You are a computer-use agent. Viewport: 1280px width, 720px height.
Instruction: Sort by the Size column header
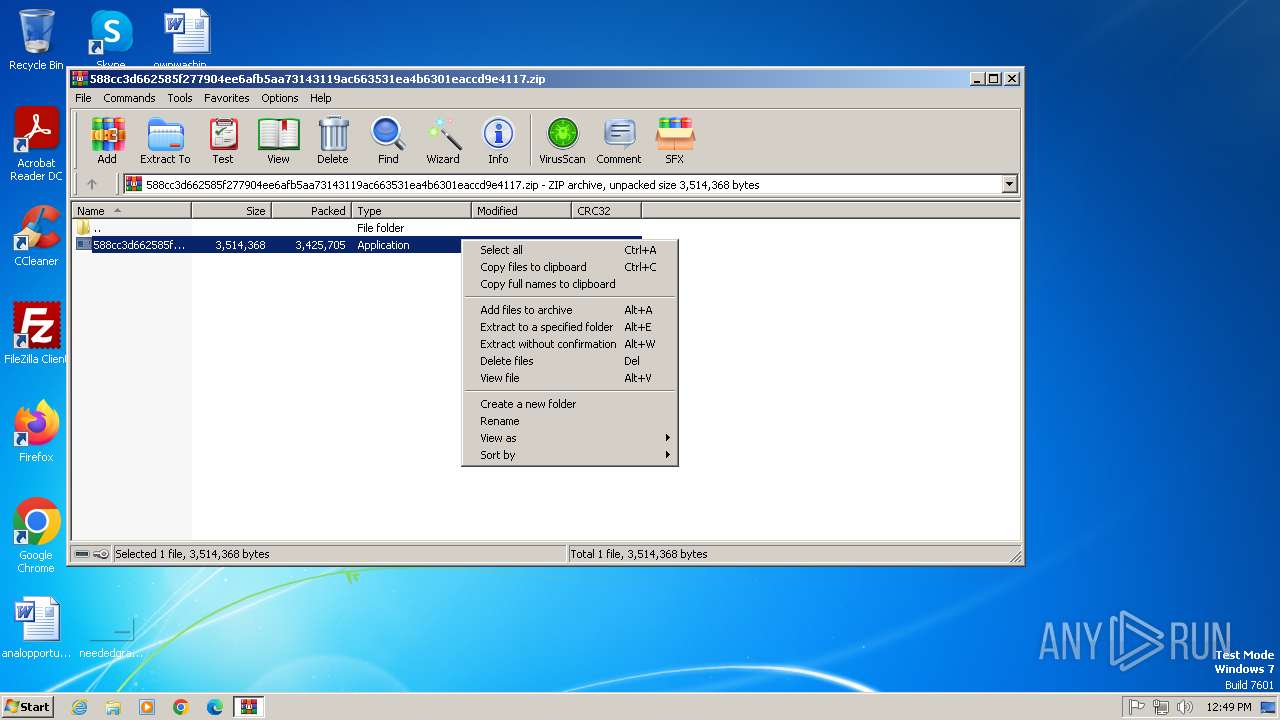tap(231, 211)
